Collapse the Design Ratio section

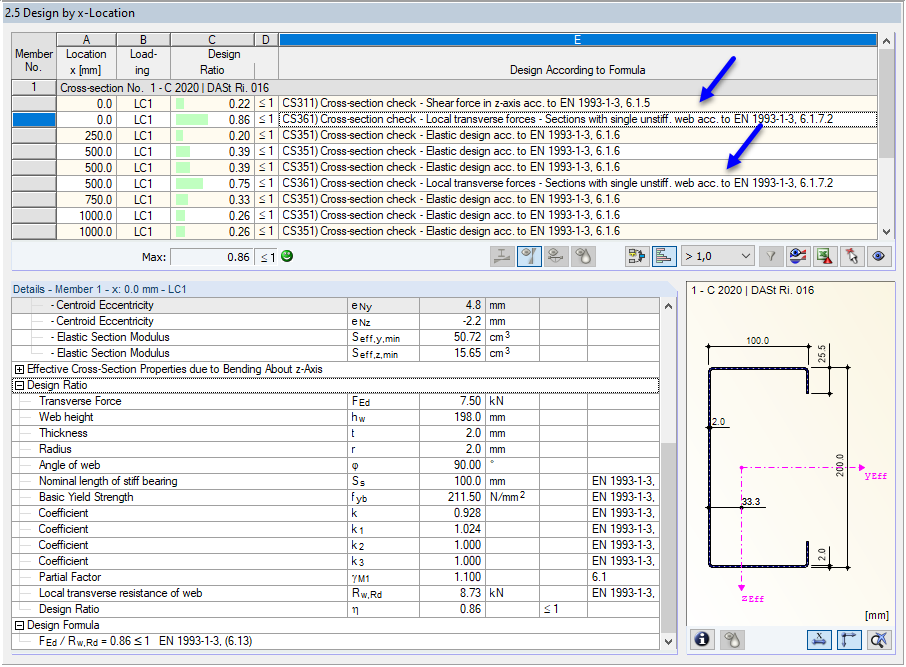click(19, 385)
